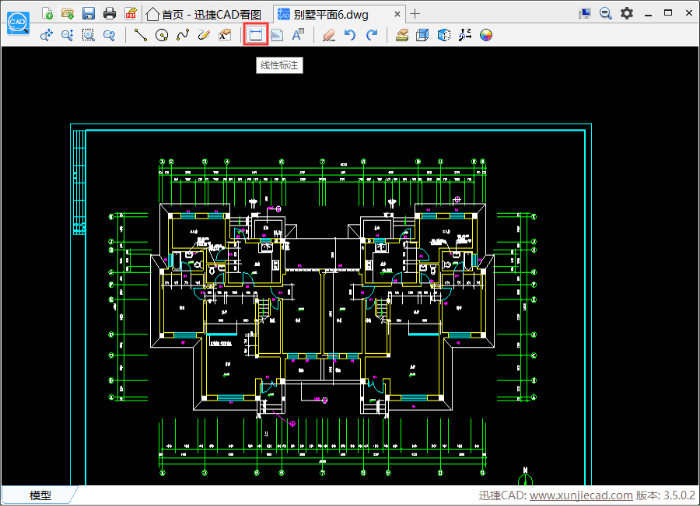
Task: Open a file with the folder icon
Action: tap(68, 13)
